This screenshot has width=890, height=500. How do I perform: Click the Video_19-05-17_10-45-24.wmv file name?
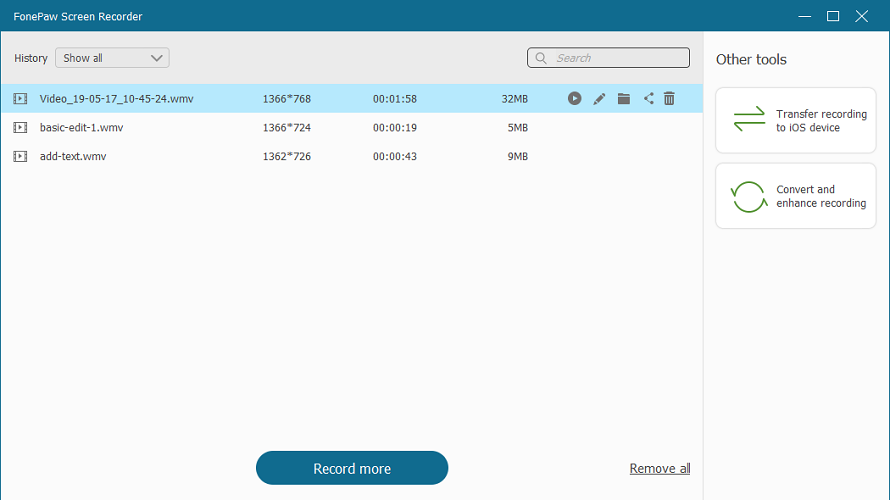click(116, 99)
